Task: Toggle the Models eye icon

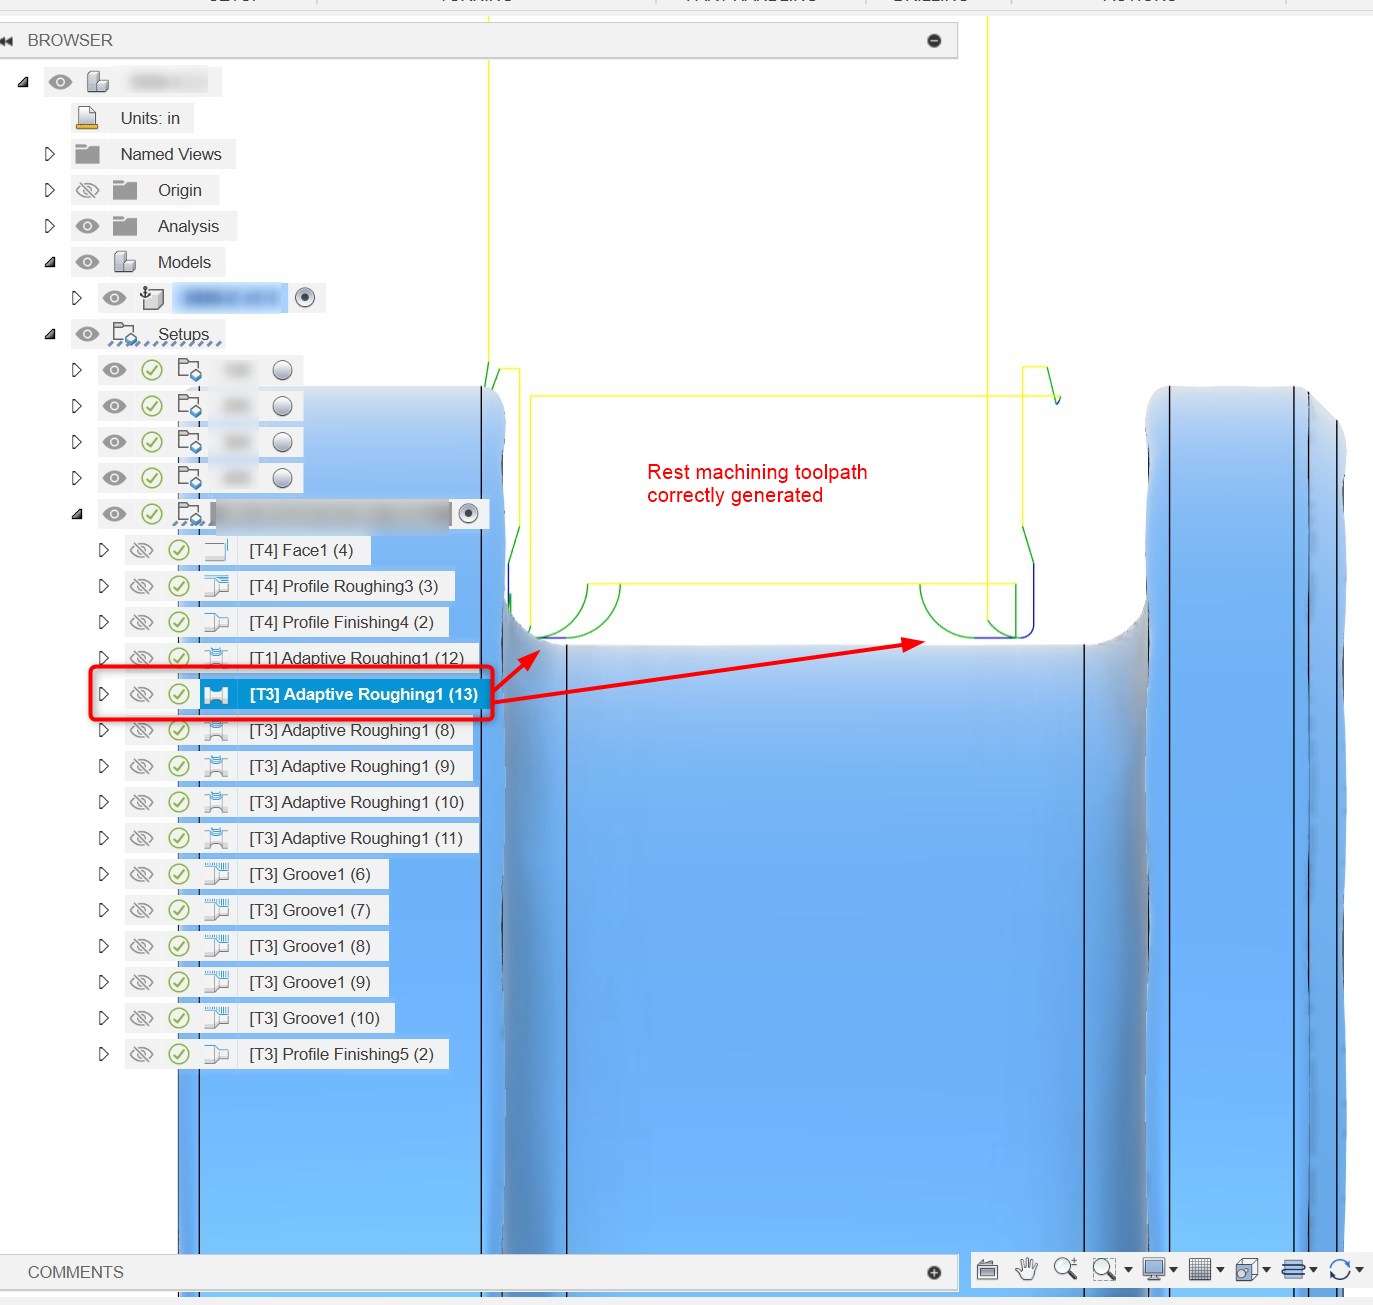Action: pyautogui.click(x=88, y=262)
